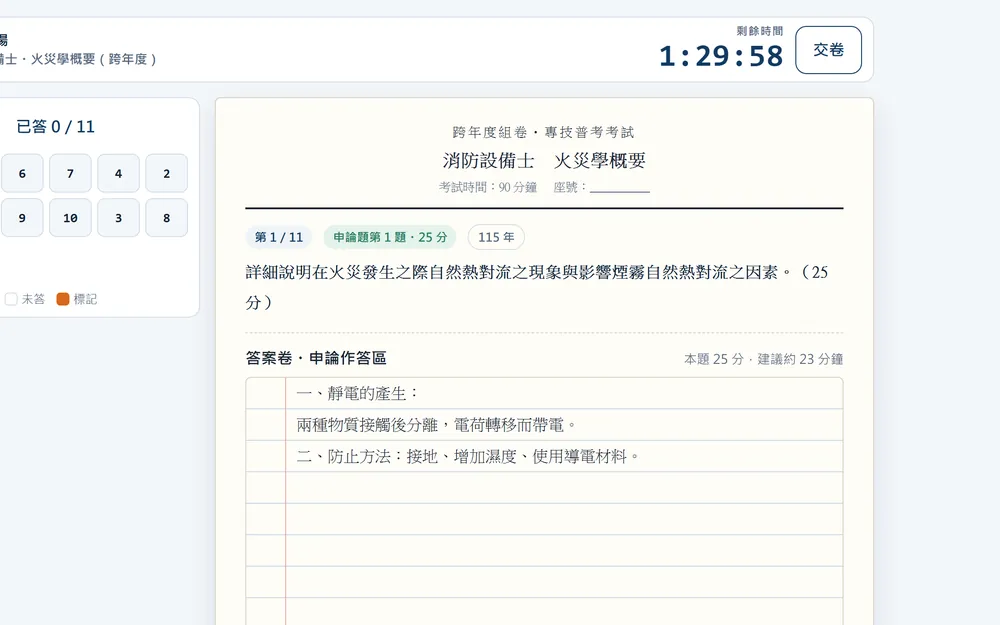Click the 消防設備士 火災學概要 title
Screen dimensions: 1000x625
click(x=544, y=160)
